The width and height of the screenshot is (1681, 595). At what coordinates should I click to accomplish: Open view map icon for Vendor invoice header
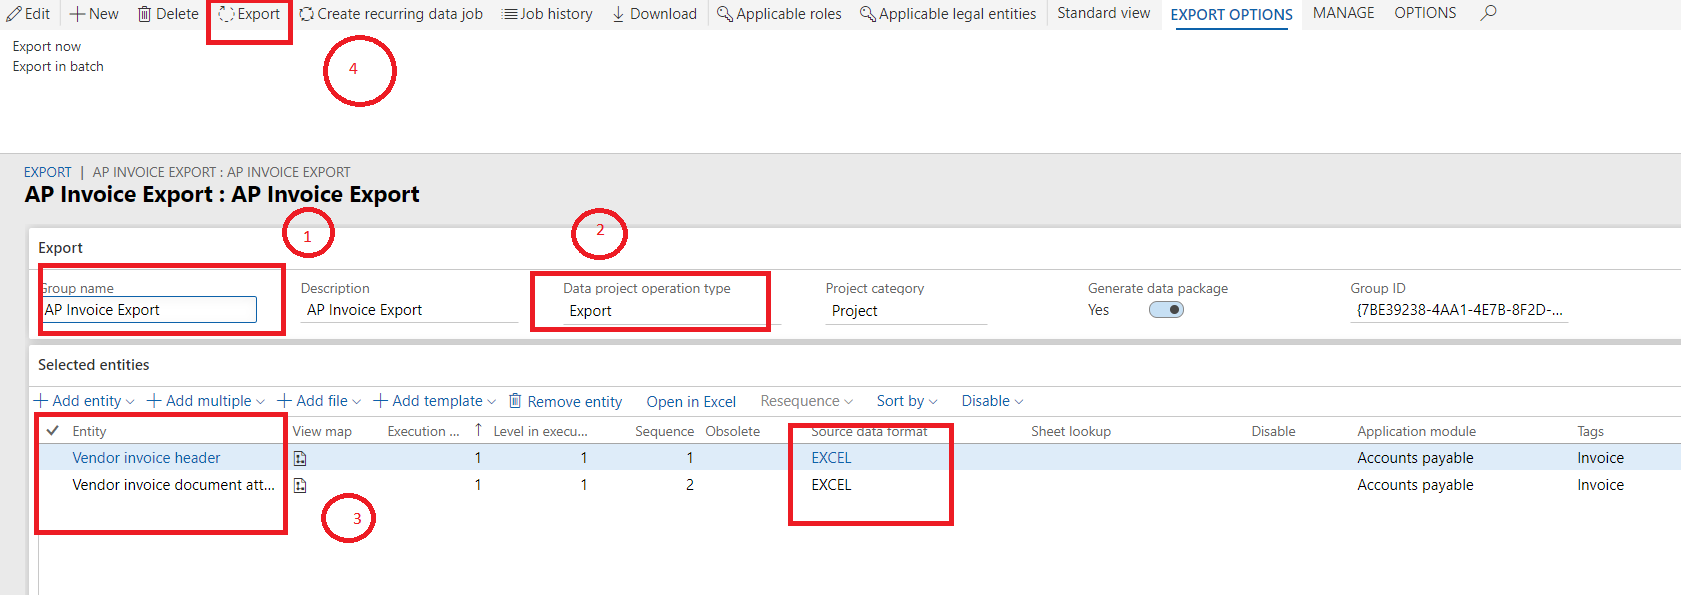(300, 458)
